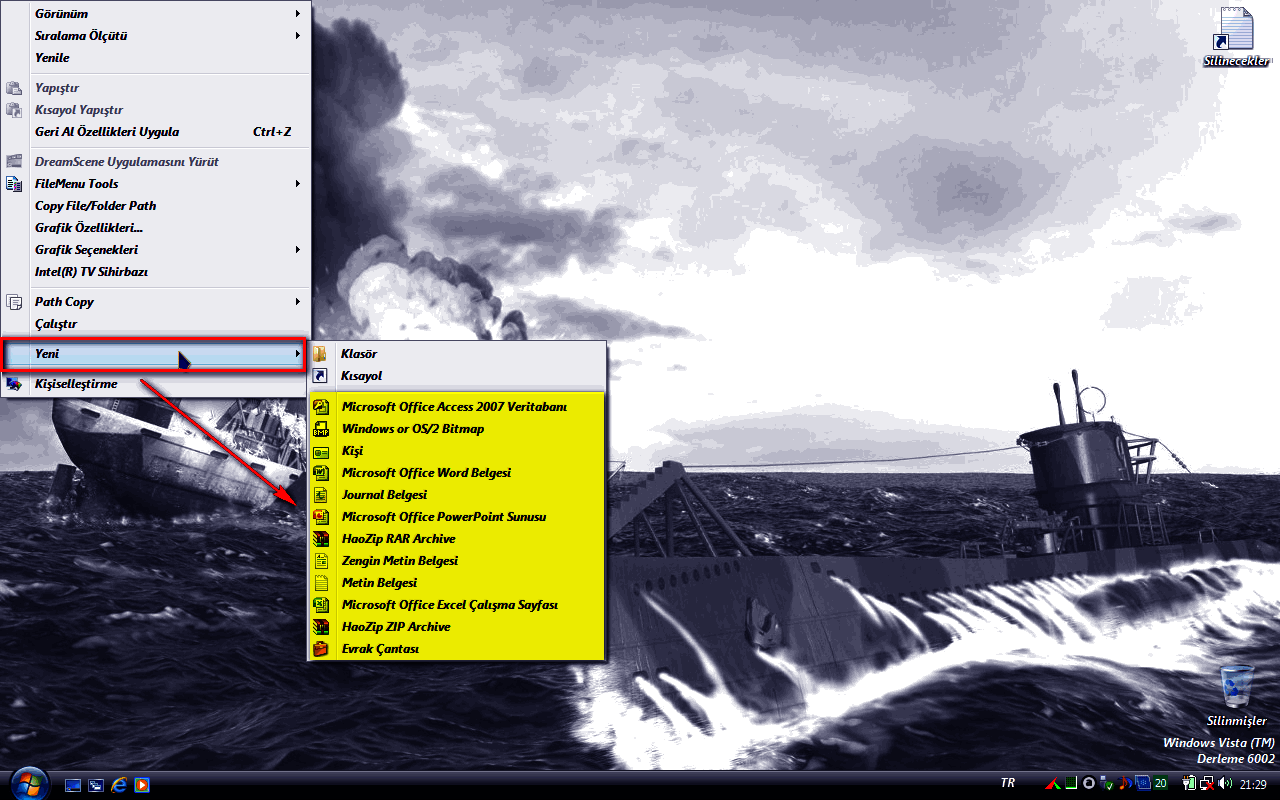Click the Show Desktop quick launch icon
Viewport: 1280px width, 800px height.
pos(73,785)
